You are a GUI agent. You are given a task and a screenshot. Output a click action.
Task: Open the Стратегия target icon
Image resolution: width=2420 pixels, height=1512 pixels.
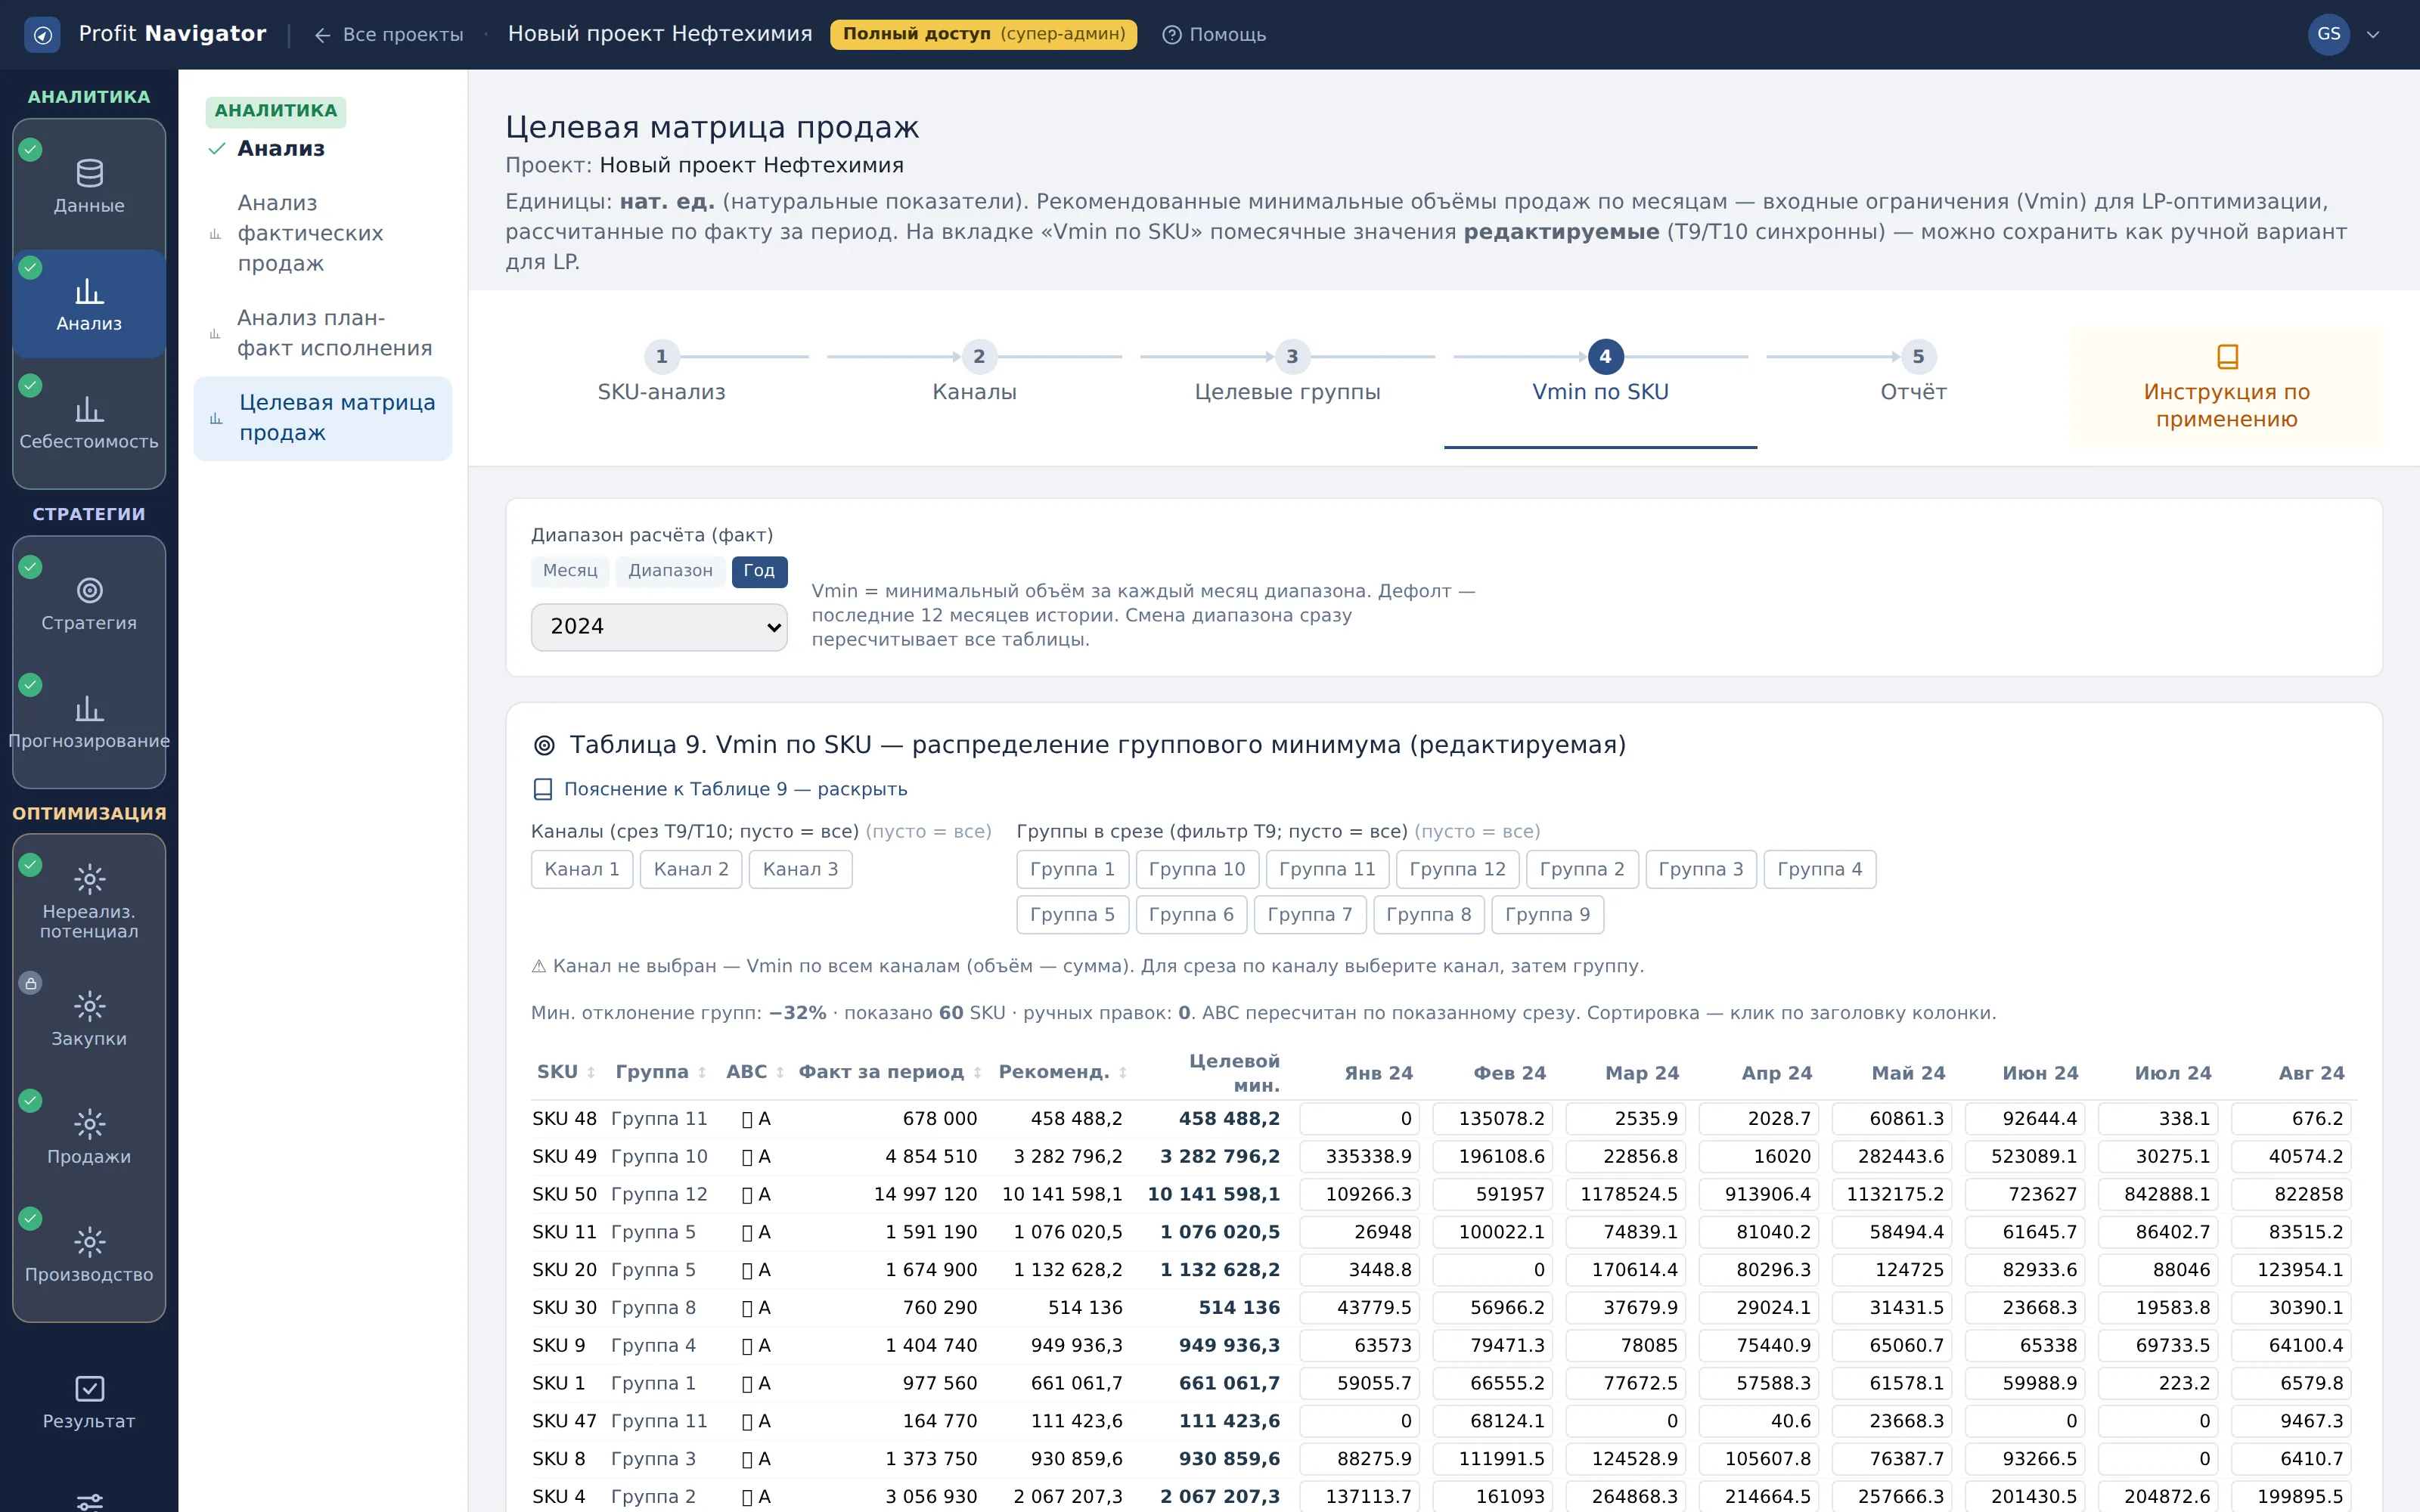[x=89, y=590]
